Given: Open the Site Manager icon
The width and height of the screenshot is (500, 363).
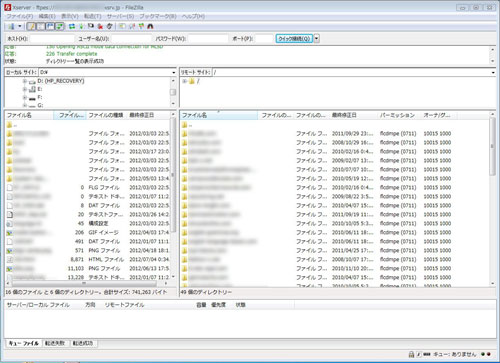Looking at the screenshot, I should point(11,26).
